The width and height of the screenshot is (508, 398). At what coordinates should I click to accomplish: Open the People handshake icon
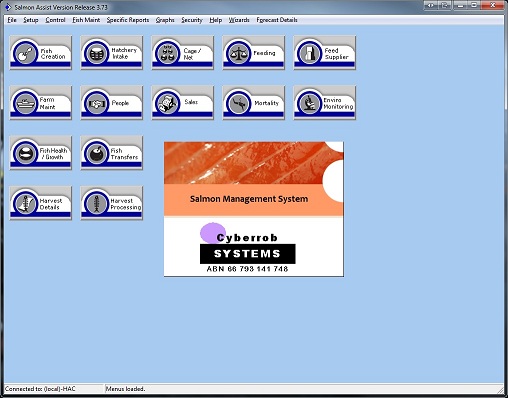[112, 103]
